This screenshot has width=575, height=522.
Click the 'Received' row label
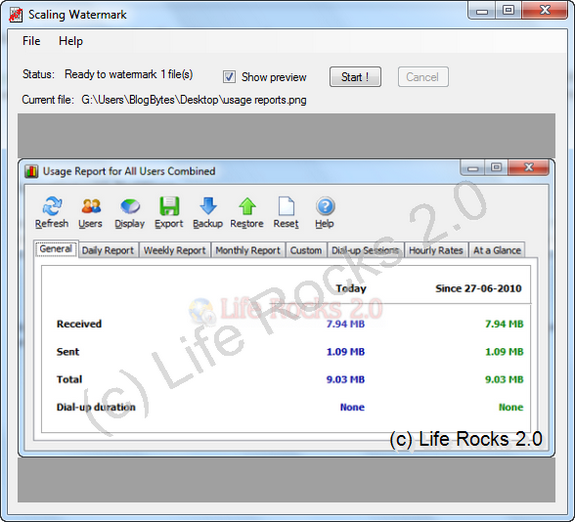point(79,324)
